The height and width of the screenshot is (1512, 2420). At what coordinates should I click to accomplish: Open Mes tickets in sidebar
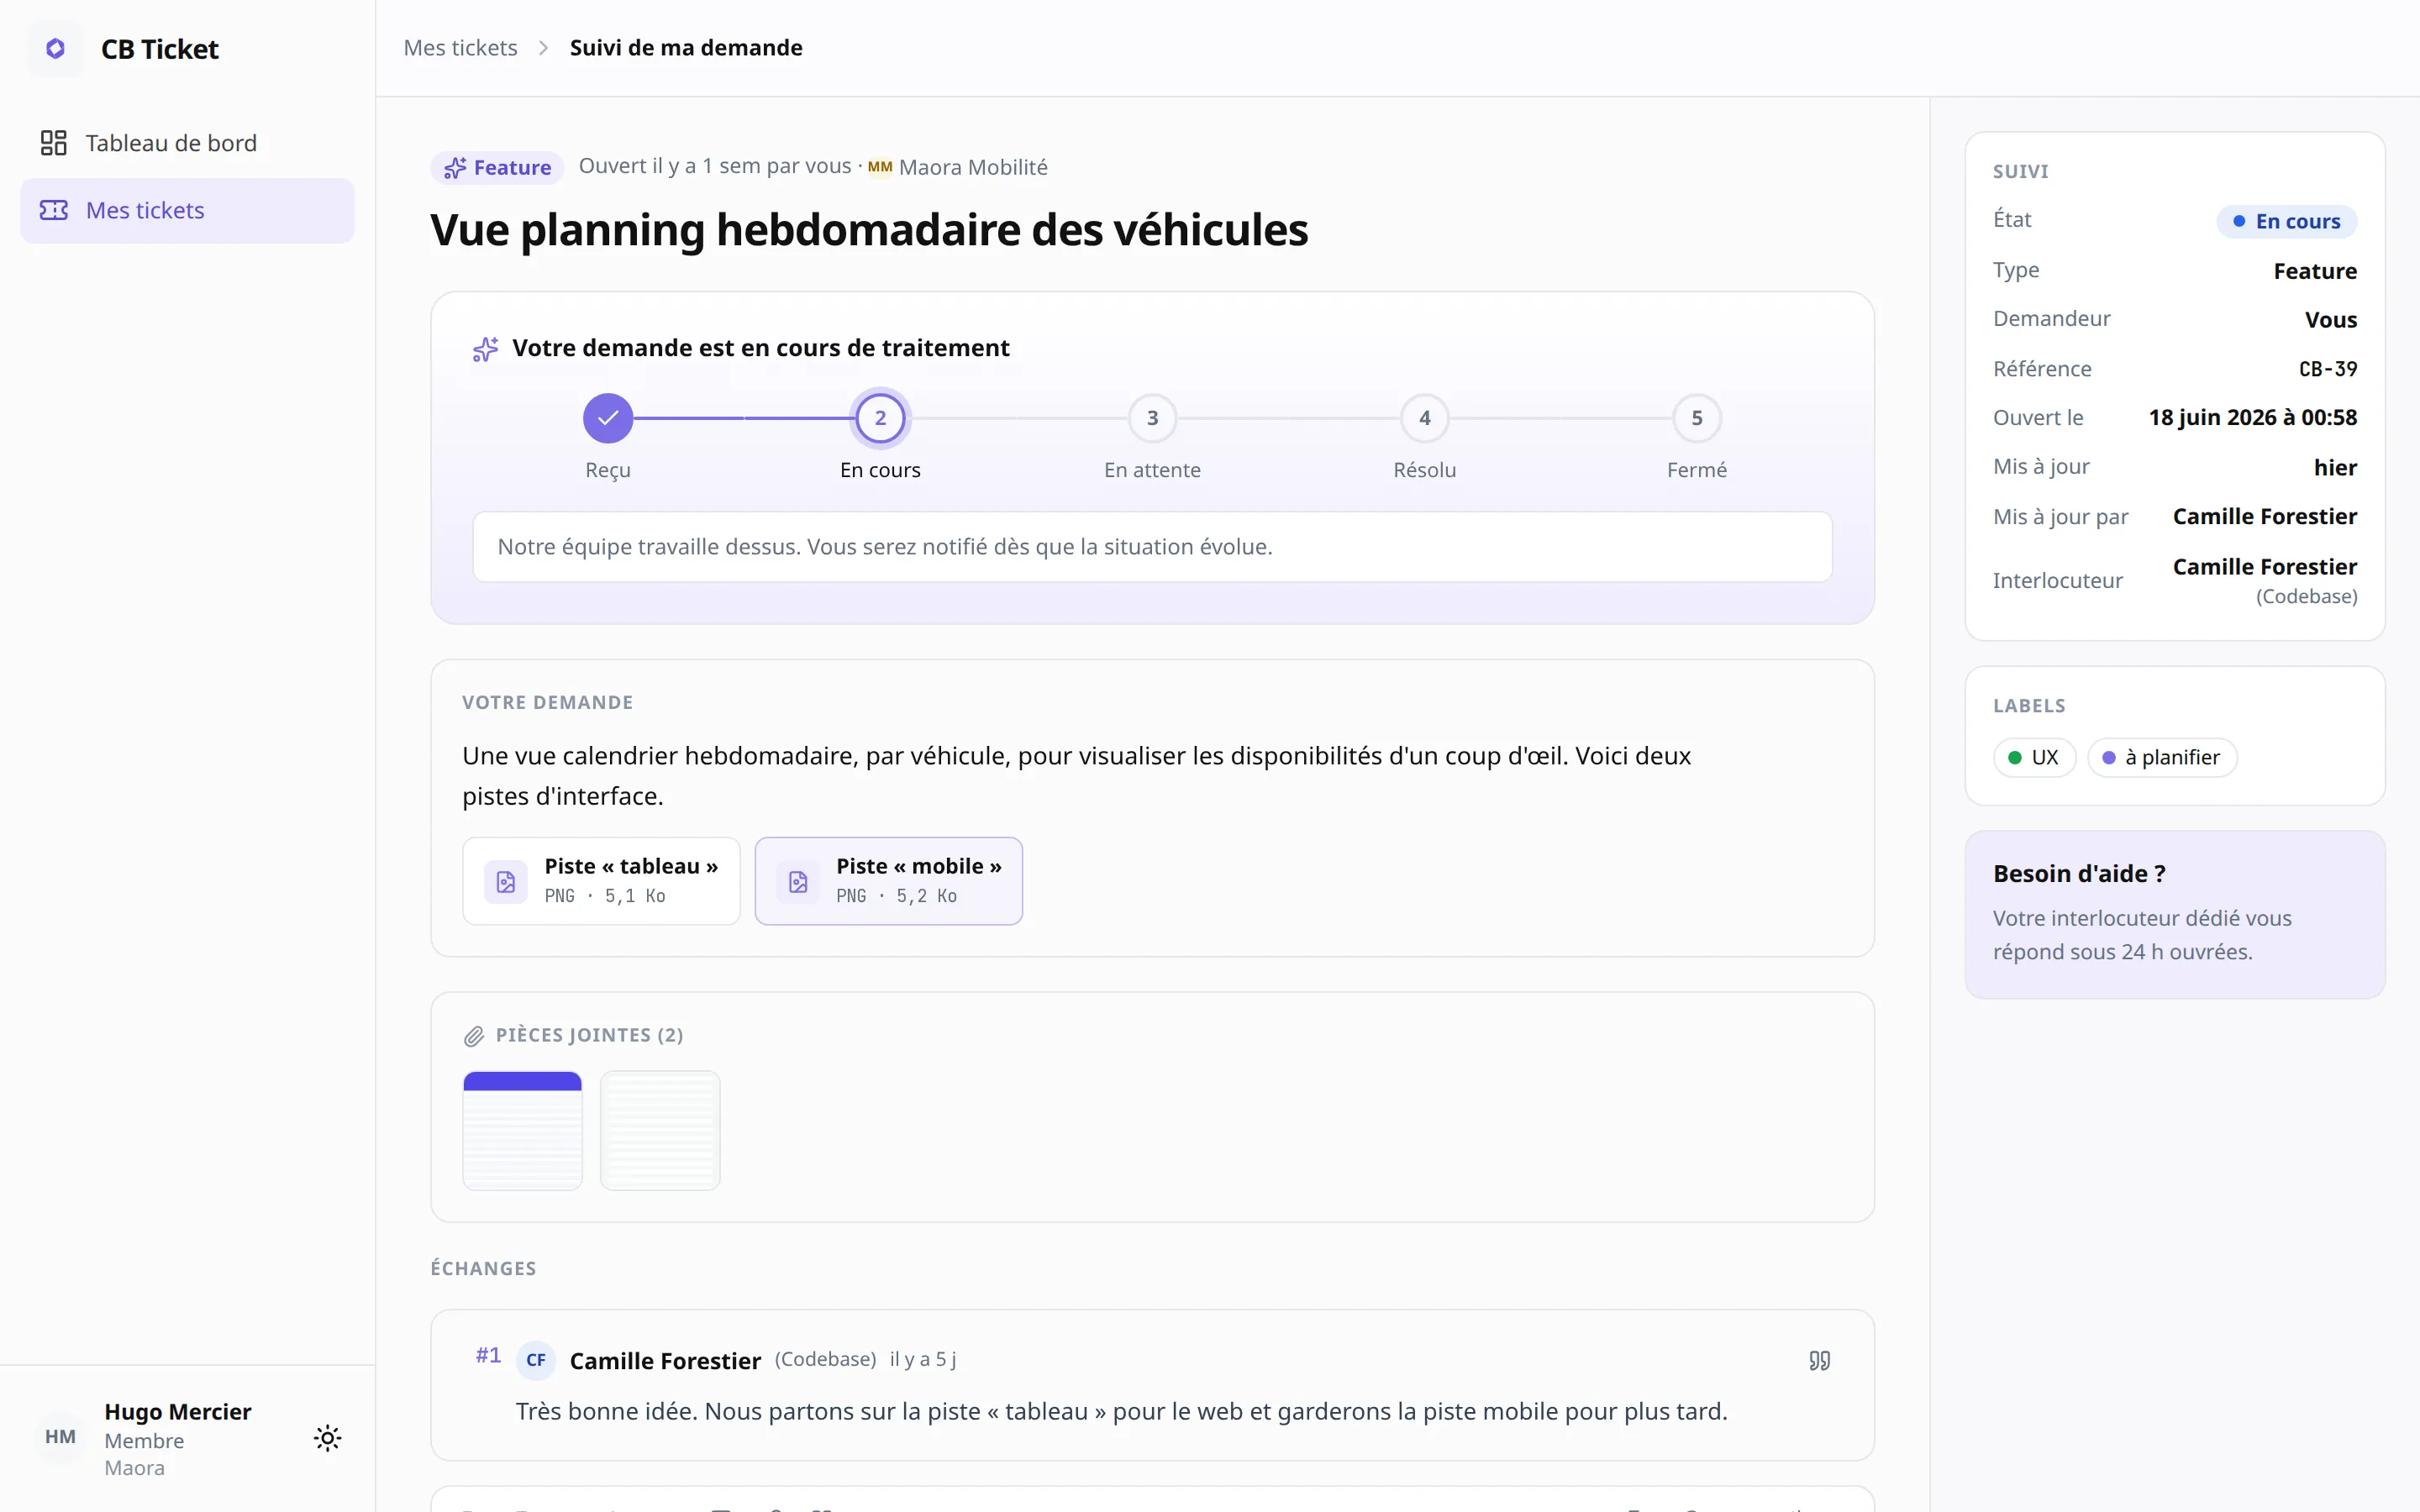coord(187,210)
